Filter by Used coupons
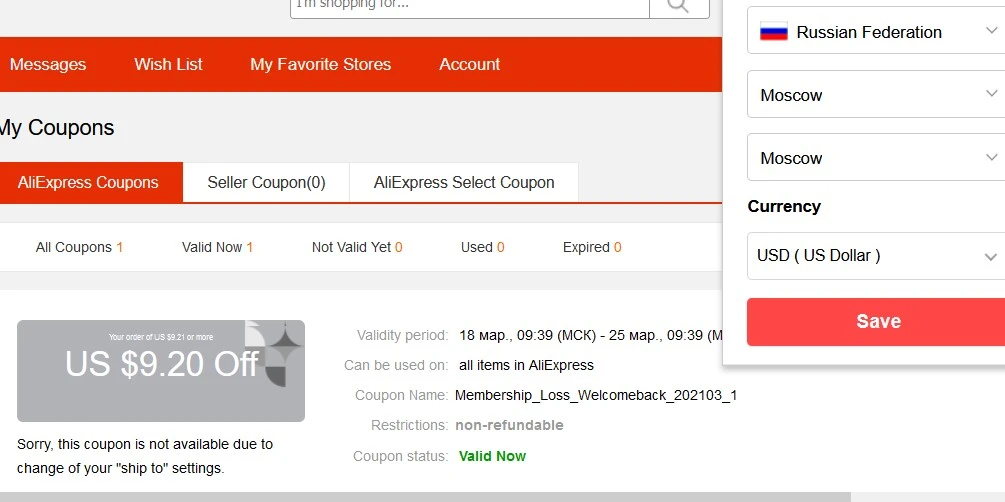Viewport: 1005px width, 502px height. pyautogui.click(x=483, y=247)
